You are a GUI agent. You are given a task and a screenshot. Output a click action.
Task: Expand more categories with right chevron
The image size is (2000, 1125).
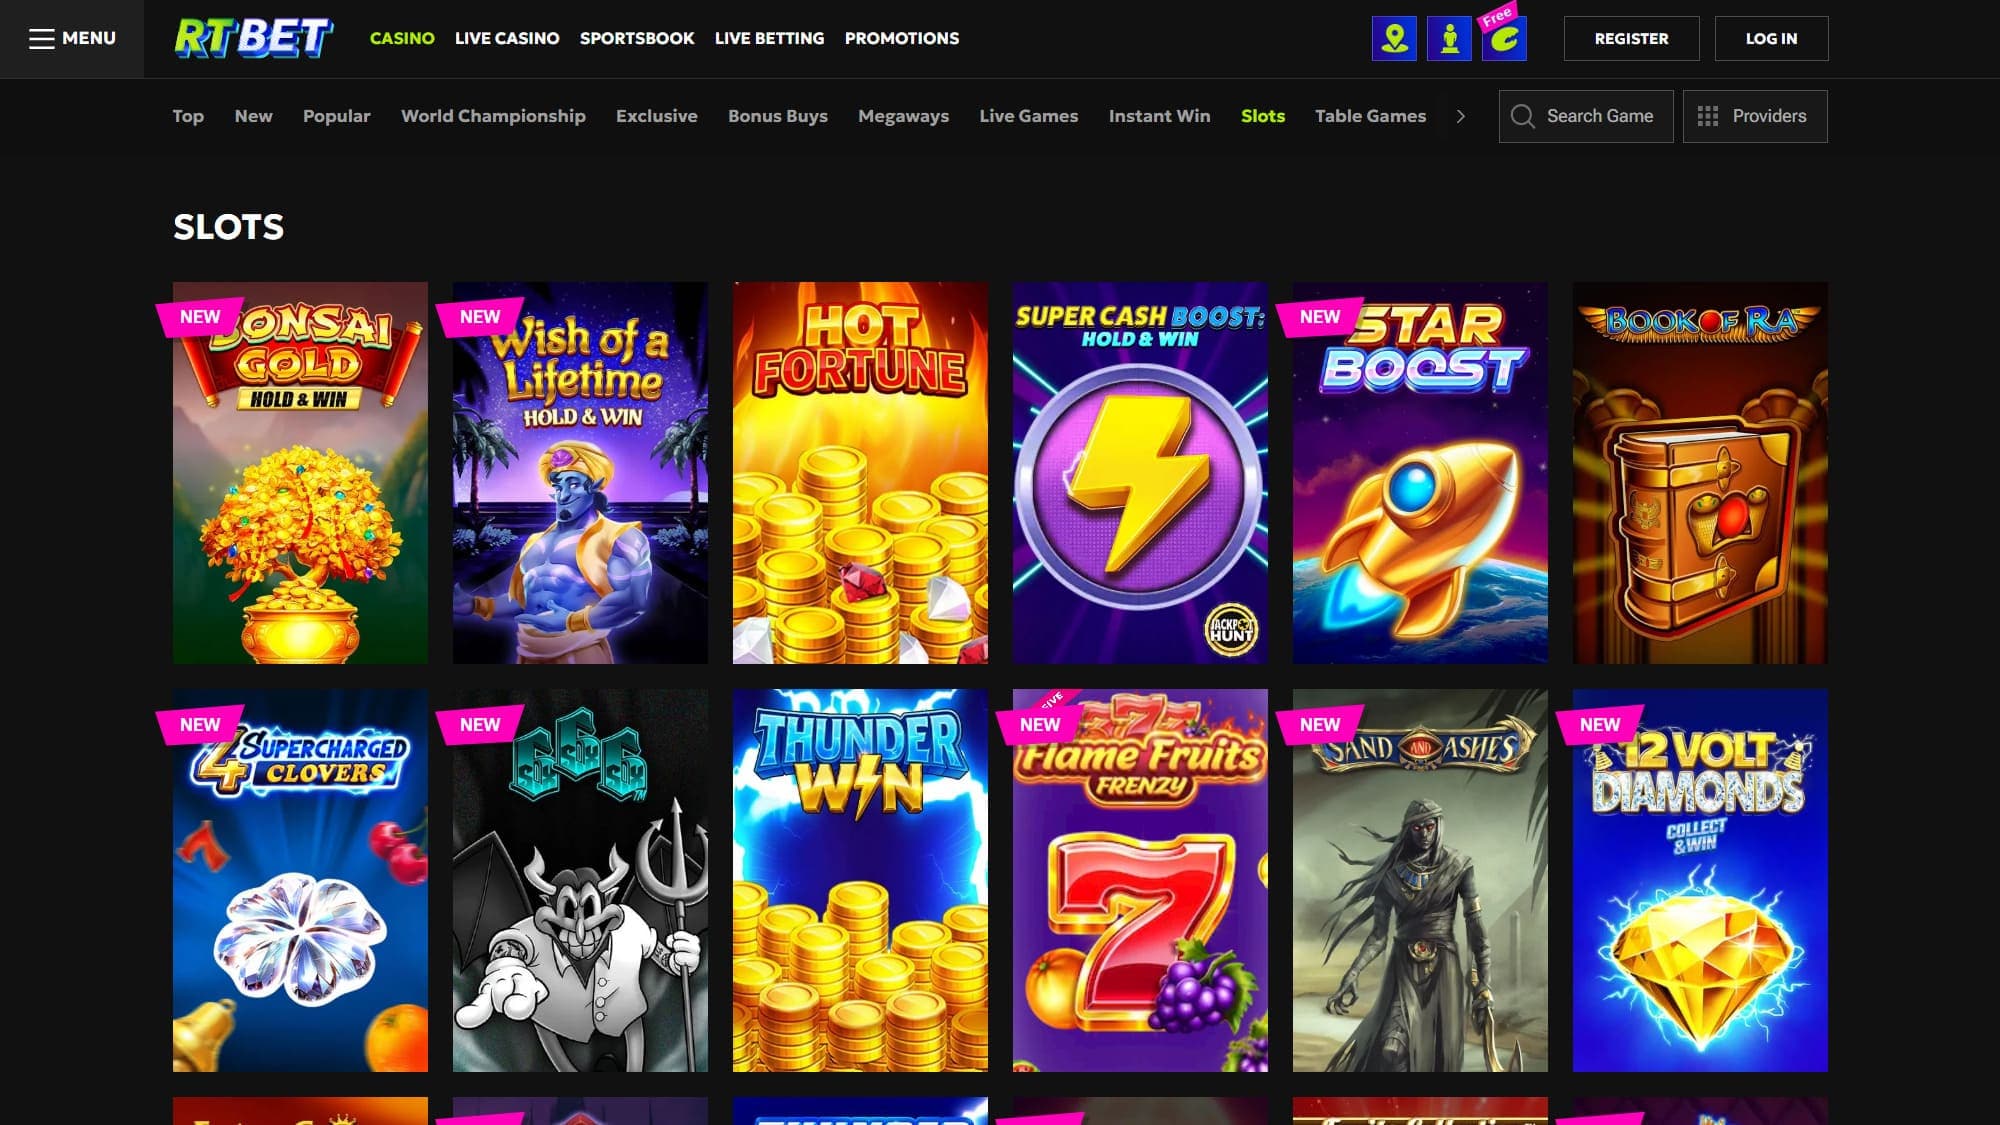tap(1461, 116)
